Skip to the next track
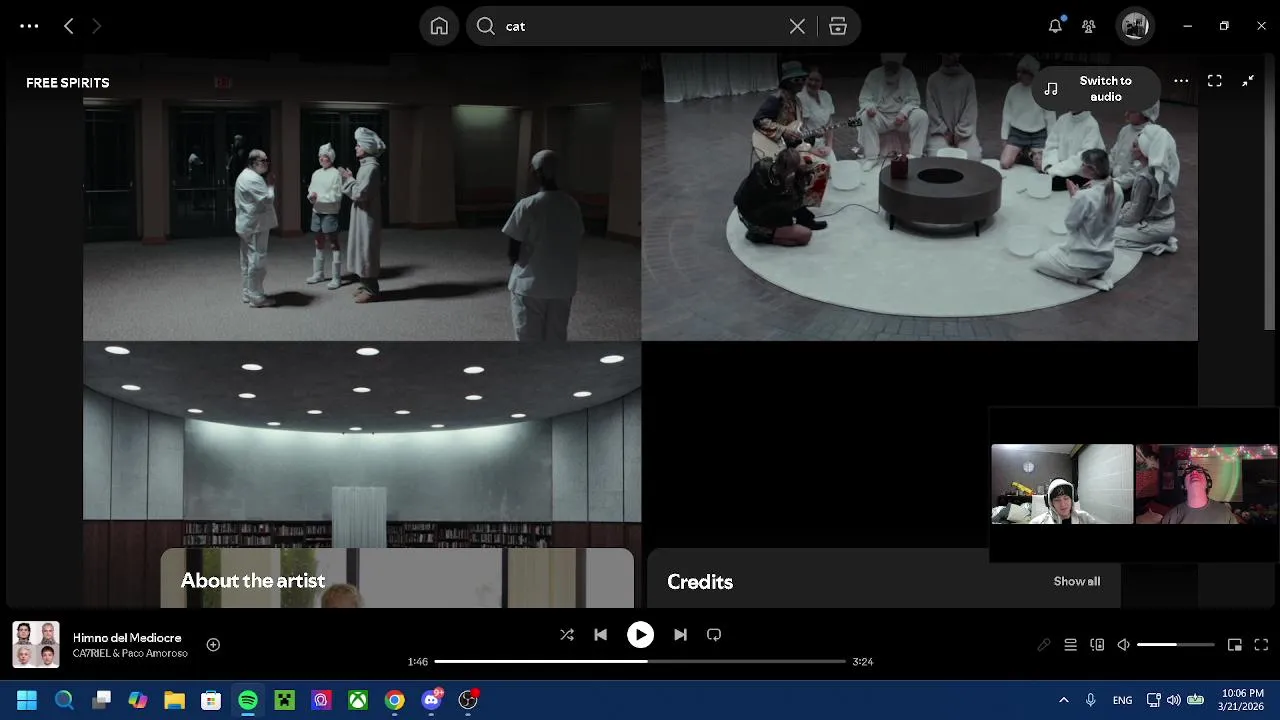The height and width of the screenshot is (720, 1280). click(680, 635)
